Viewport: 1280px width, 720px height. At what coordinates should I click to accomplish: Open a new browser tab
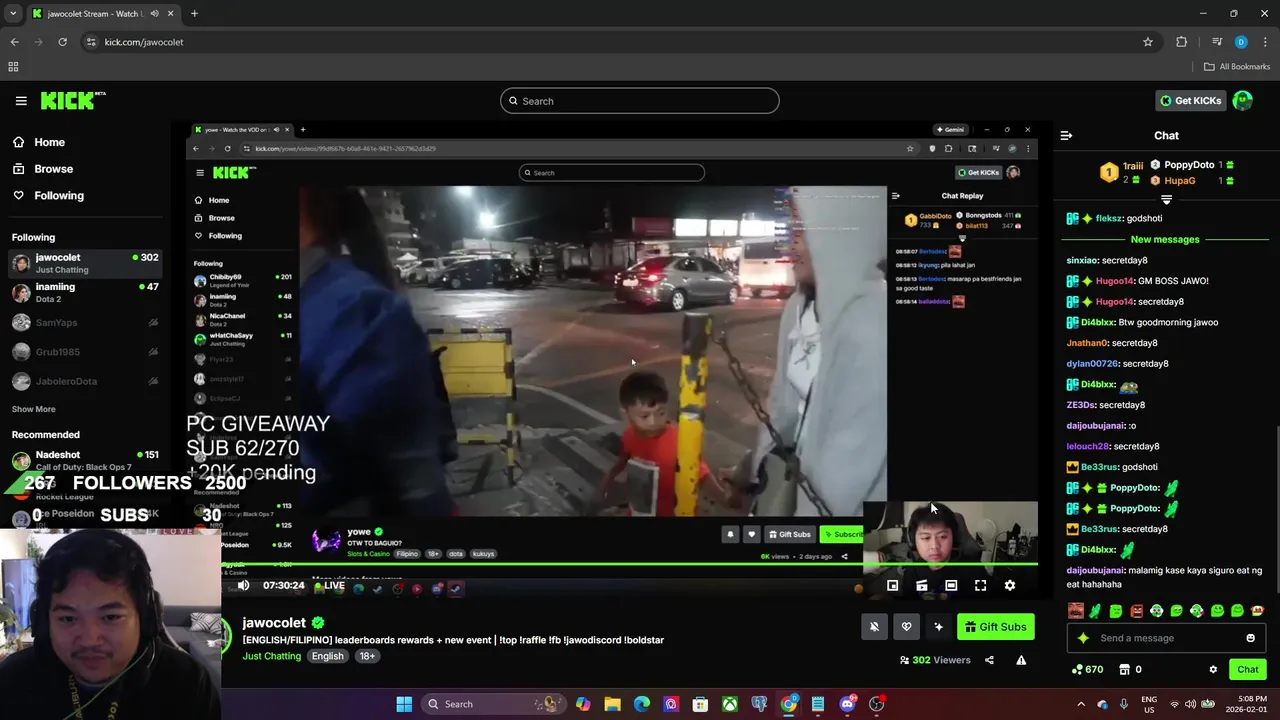(194, 14)
